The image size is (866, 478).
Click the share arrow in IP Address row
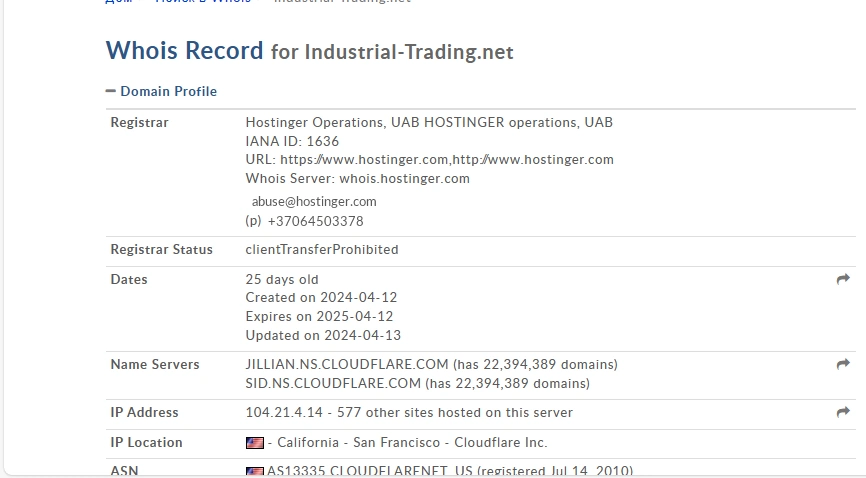tap(843, 412)
